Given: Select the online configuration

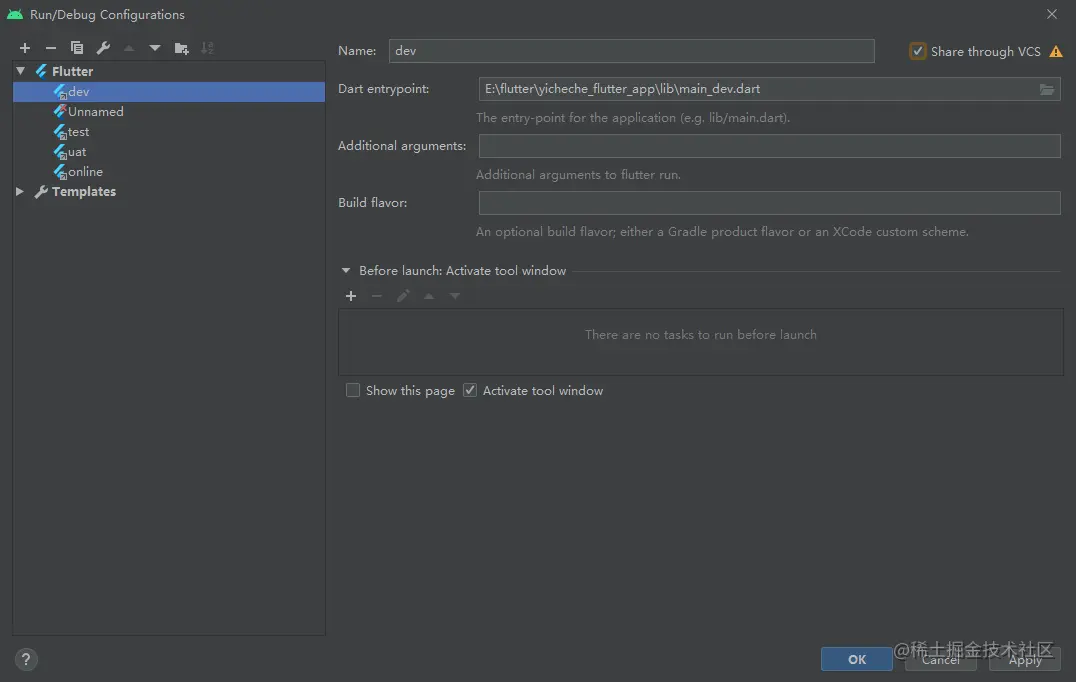Looking at the screenshot, I should 84,172.
